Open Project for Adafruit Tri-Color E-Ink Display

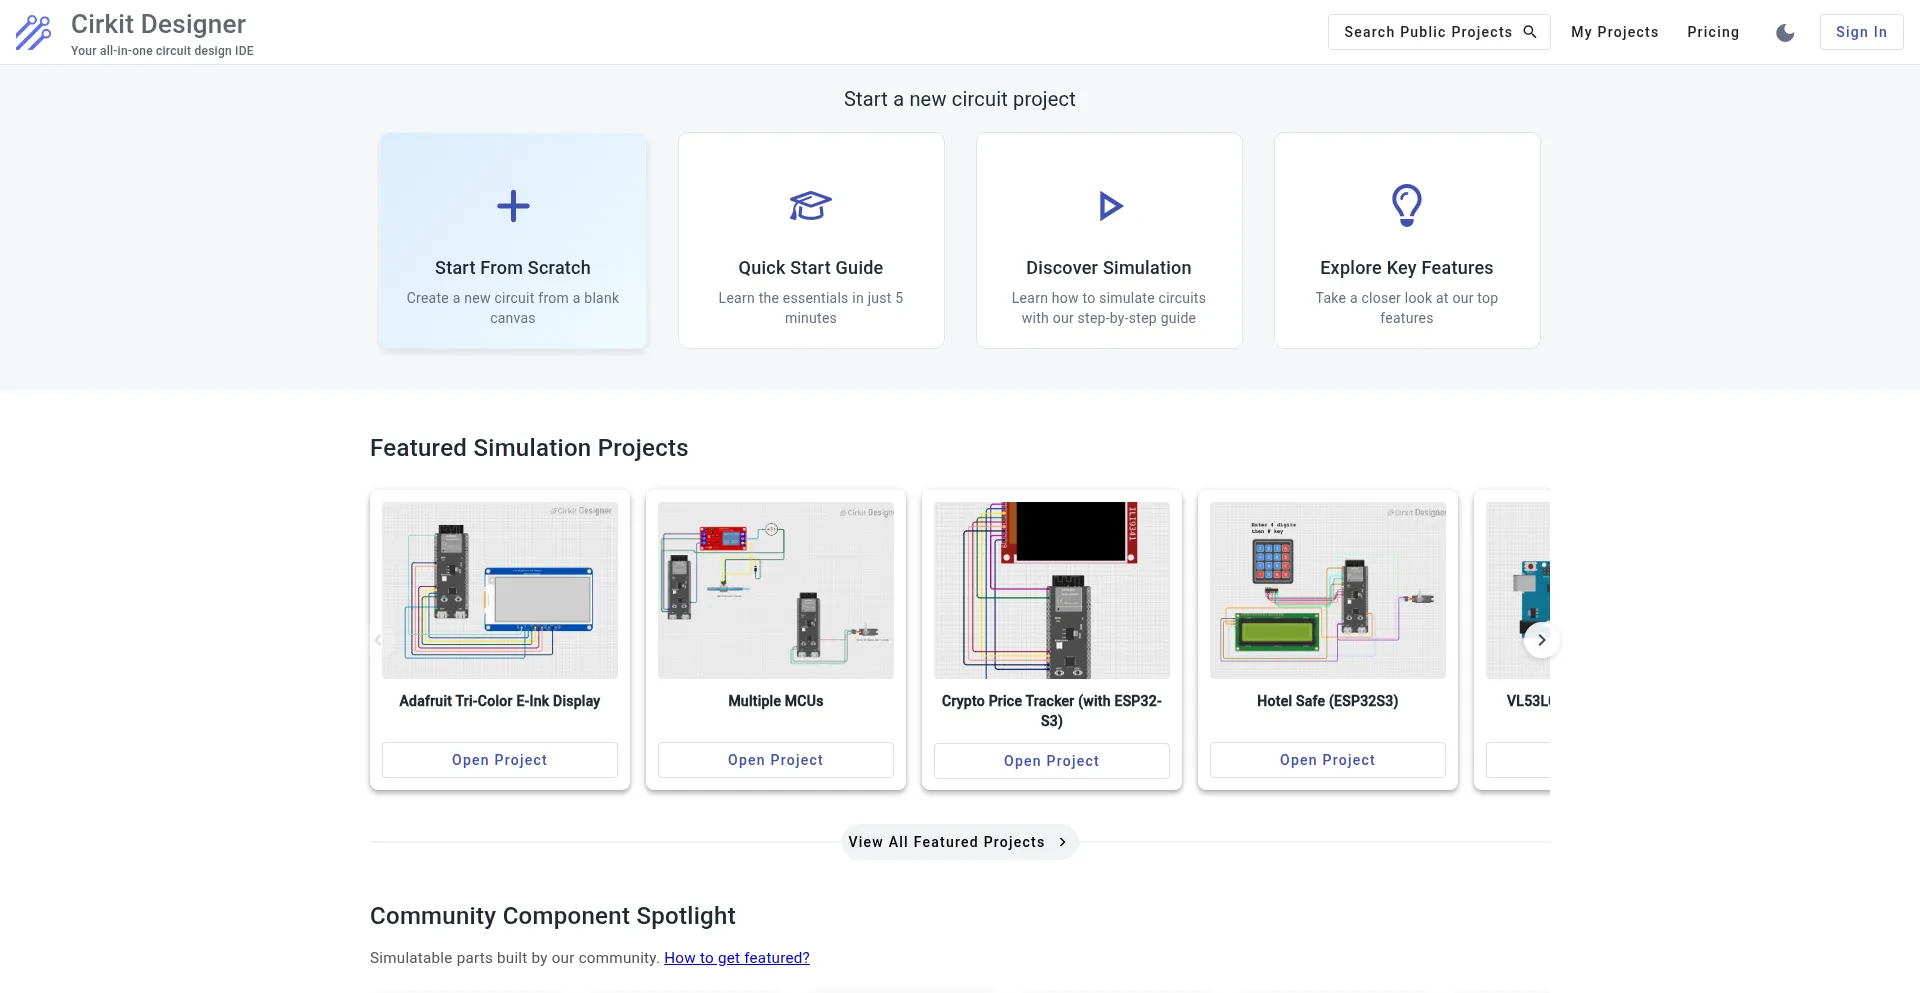coord(500,760)
